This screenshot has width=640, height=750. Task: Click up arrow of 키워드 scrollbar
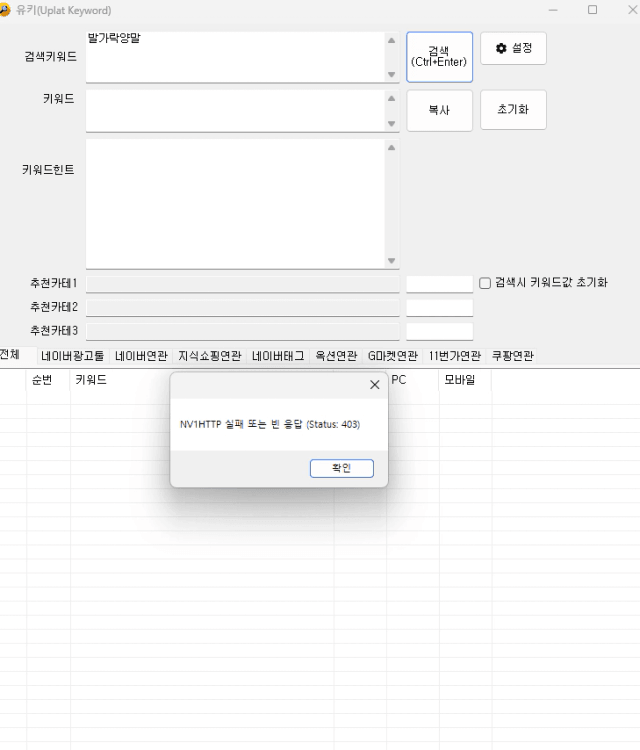(391, 98)
